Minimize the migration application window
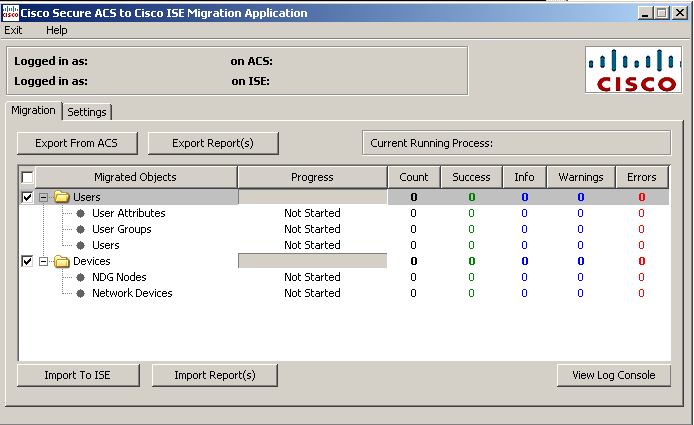Image resolution: width=694 pixels, height=425 pixels. 646,13
